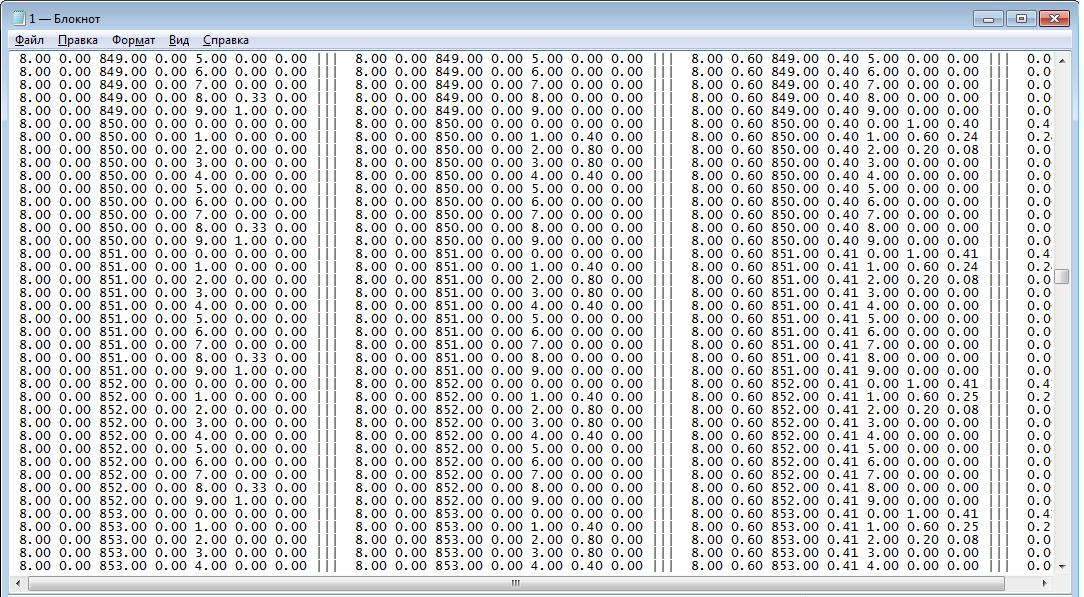The width and height of the screenshot is (1084, 597).
Task: Click the horizontal scrollbar left arrow
Action: click(19, 583)
